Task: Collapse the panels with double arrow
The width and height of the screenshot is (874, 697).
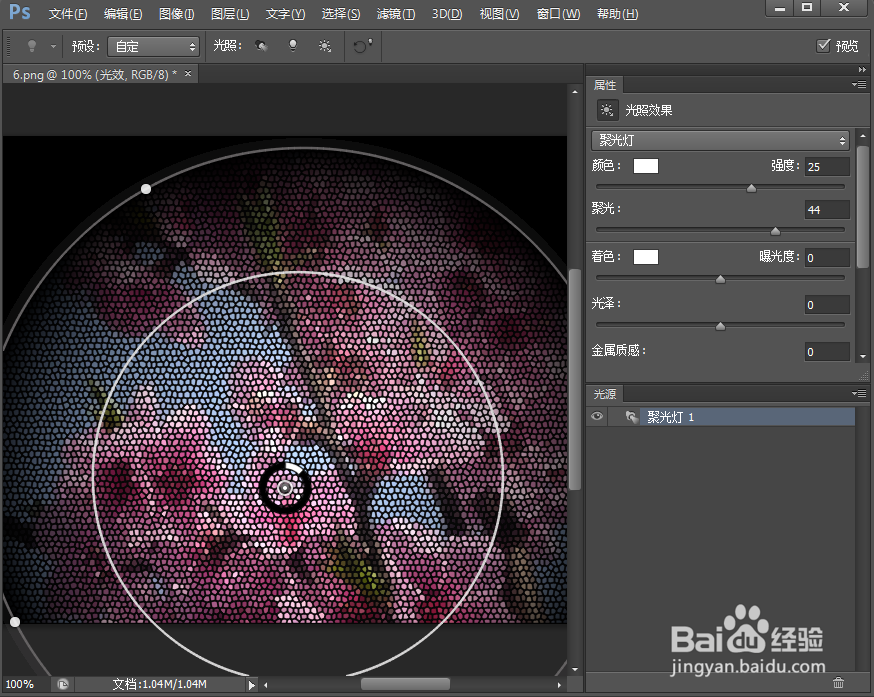Action: click(862, 70)
